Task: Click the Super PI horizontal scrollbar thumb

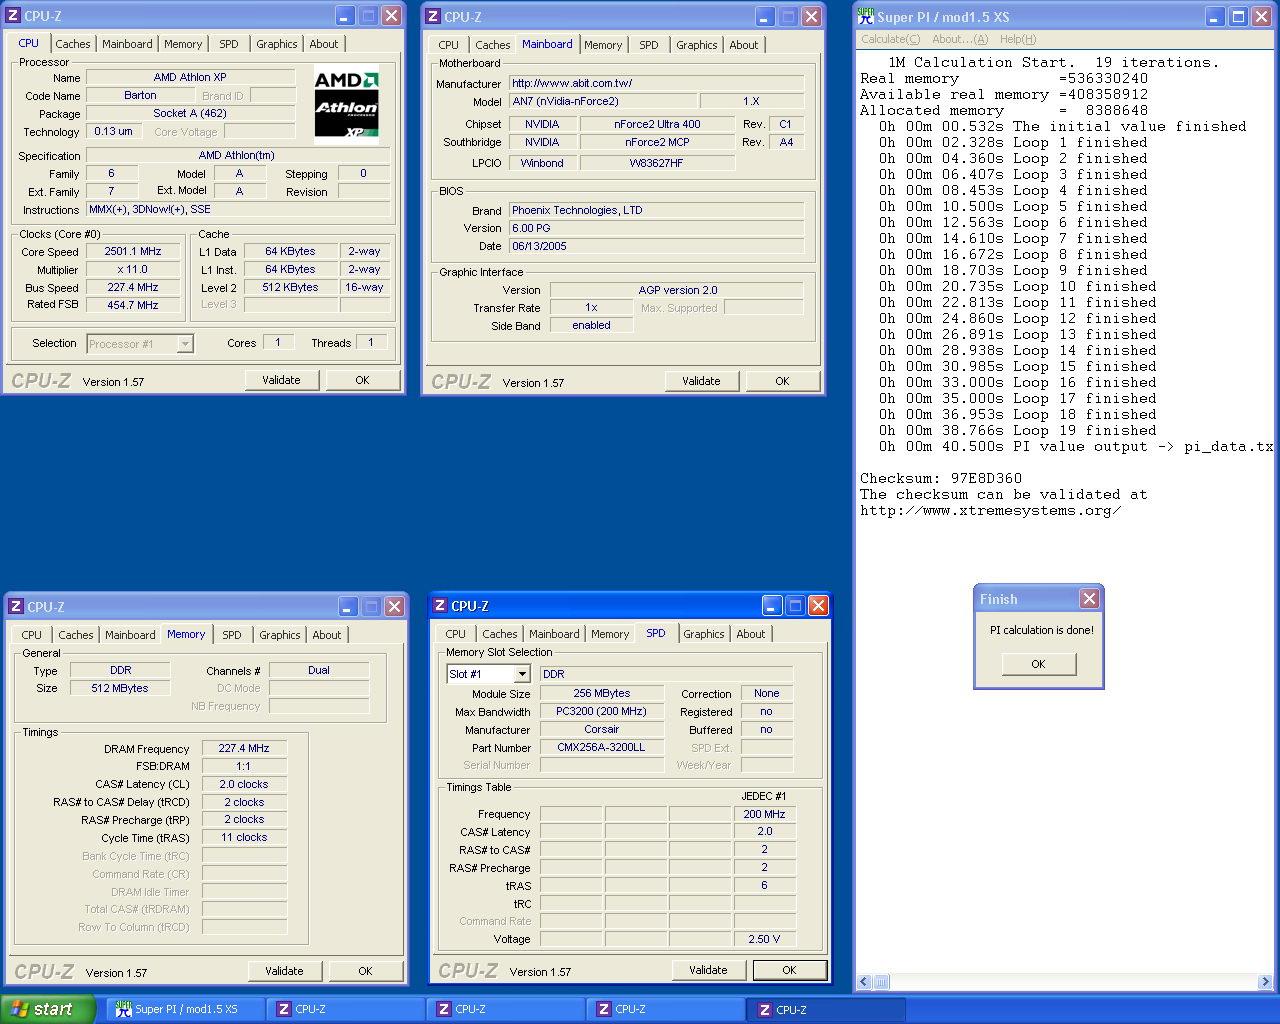Action: click(x=882, y=982)
